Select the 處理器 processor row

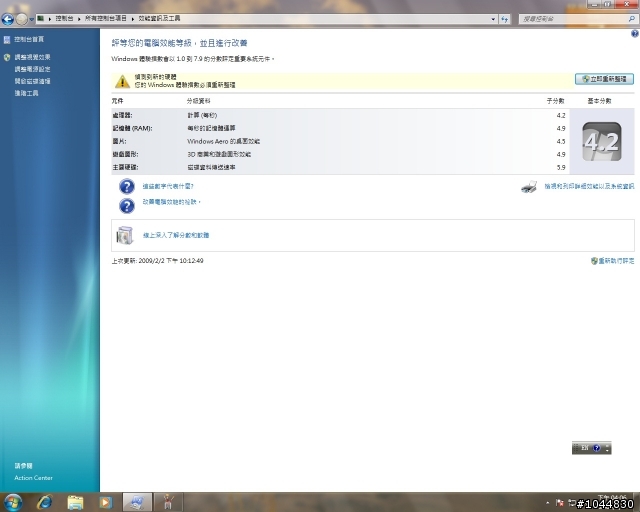click(340, 115)
